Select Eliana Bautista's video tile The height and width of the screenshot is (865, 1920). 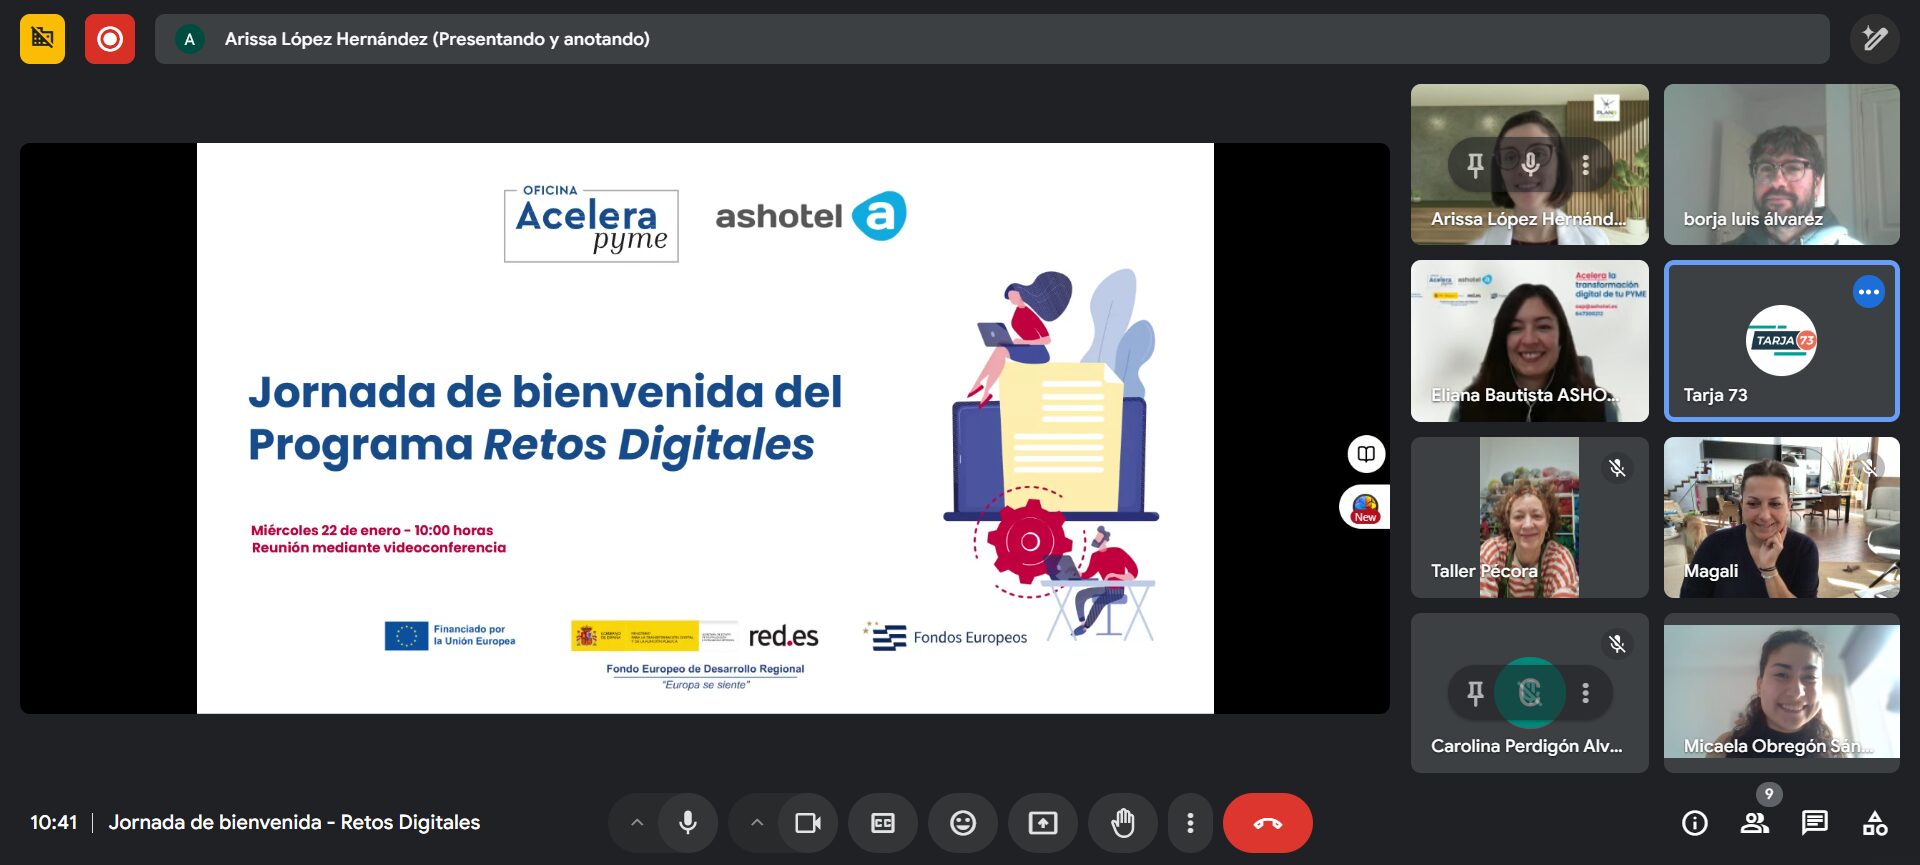(x=1530, y=341)
